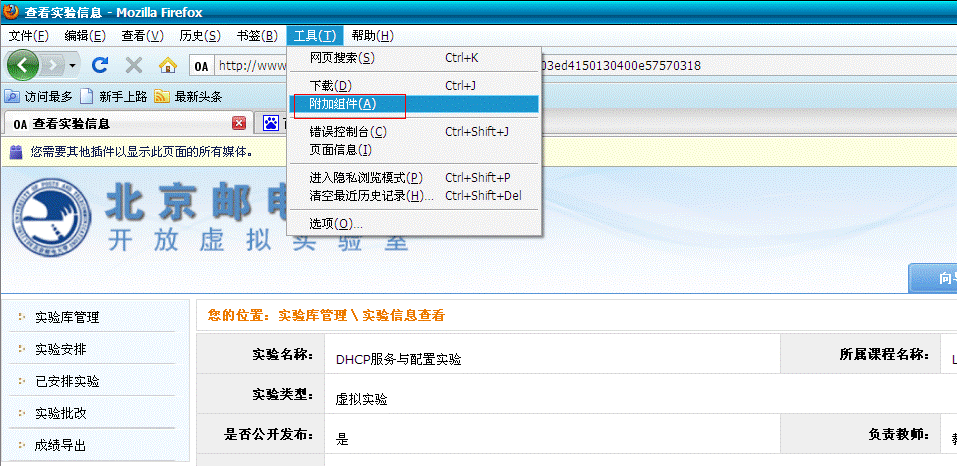Click the 实验安排 sidebar link
The width and height of the screenshot is (957, 466).
67,350
